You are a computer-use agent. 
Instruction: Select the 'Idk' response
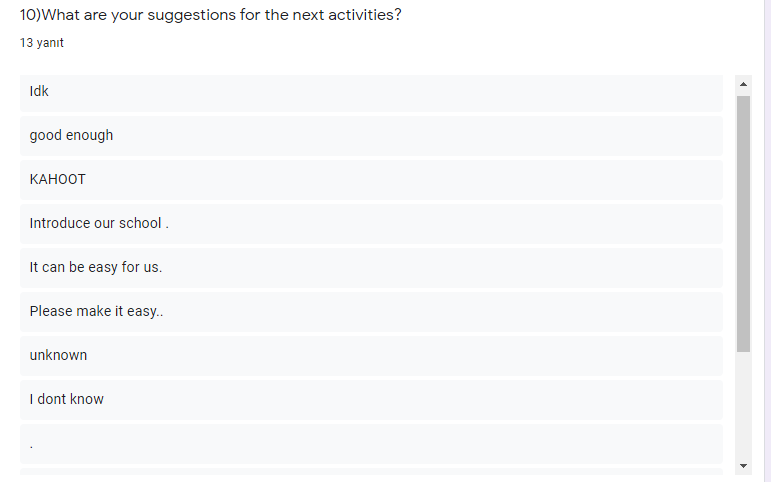click(40, 91)
